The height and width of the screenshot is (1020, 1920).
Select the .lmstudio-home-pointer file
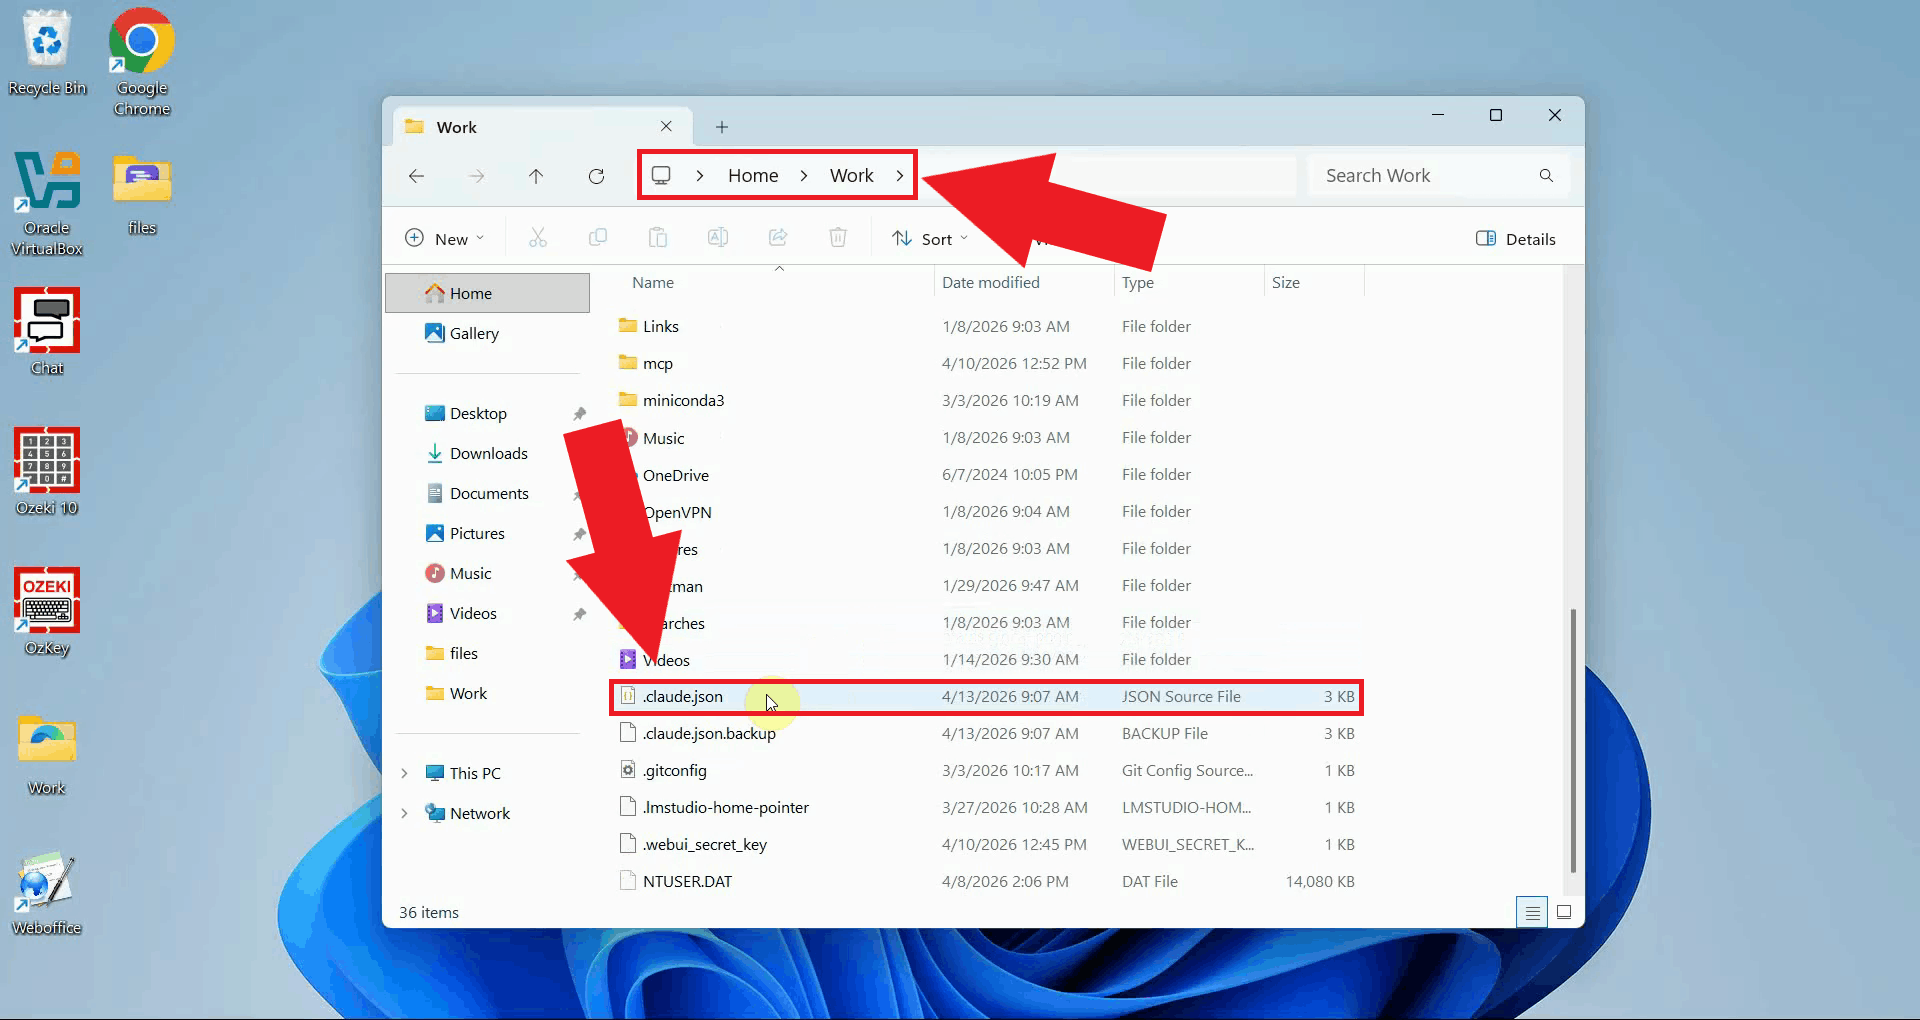(987, 808)
